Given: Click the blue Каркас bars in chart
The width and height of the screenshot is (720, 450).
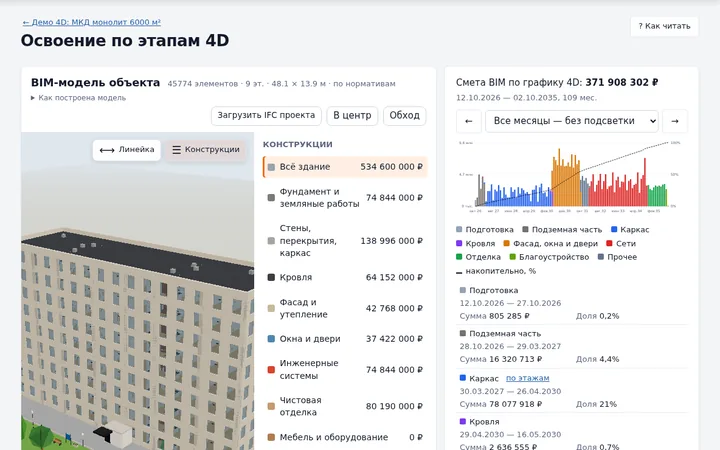Looking at the screenshot, I should (x=519, y=197).
